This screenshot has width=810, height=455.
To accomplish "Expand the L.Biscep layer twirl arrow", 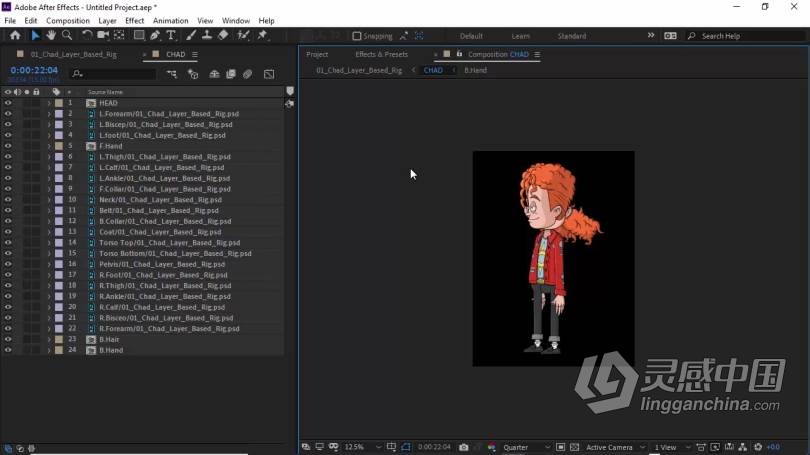I will point(49,124).
